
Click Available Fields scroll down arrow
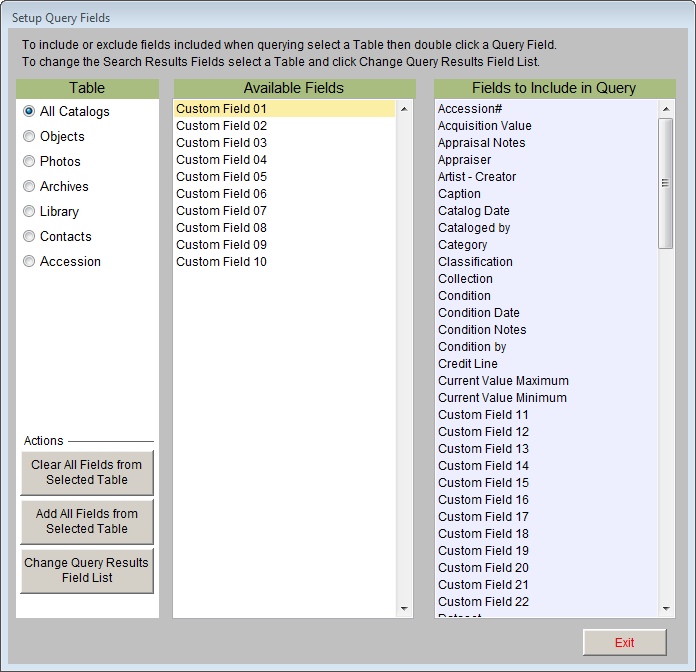[x=404, y=609]
